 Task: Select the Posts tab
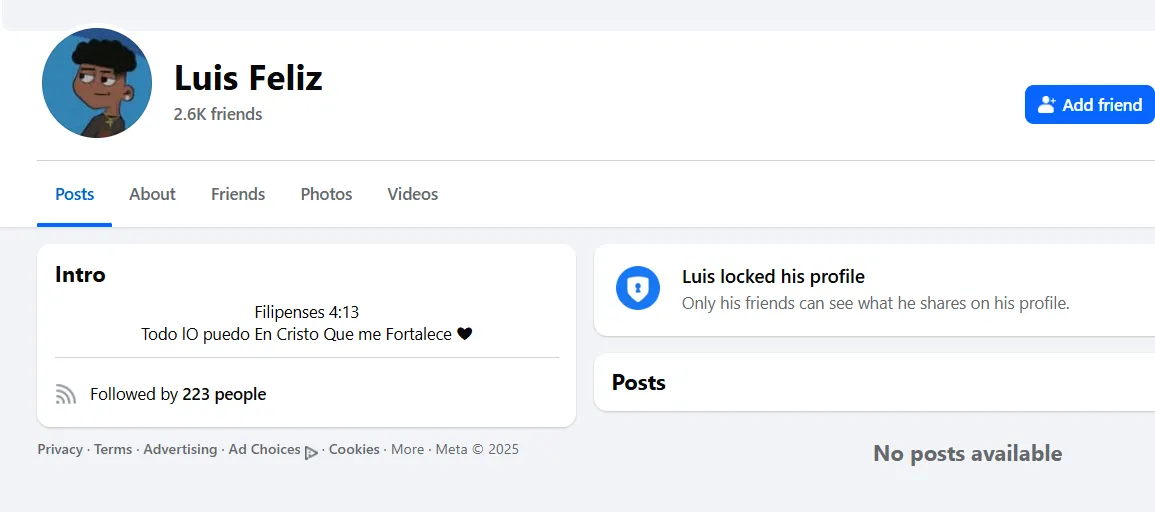[75, 194]
